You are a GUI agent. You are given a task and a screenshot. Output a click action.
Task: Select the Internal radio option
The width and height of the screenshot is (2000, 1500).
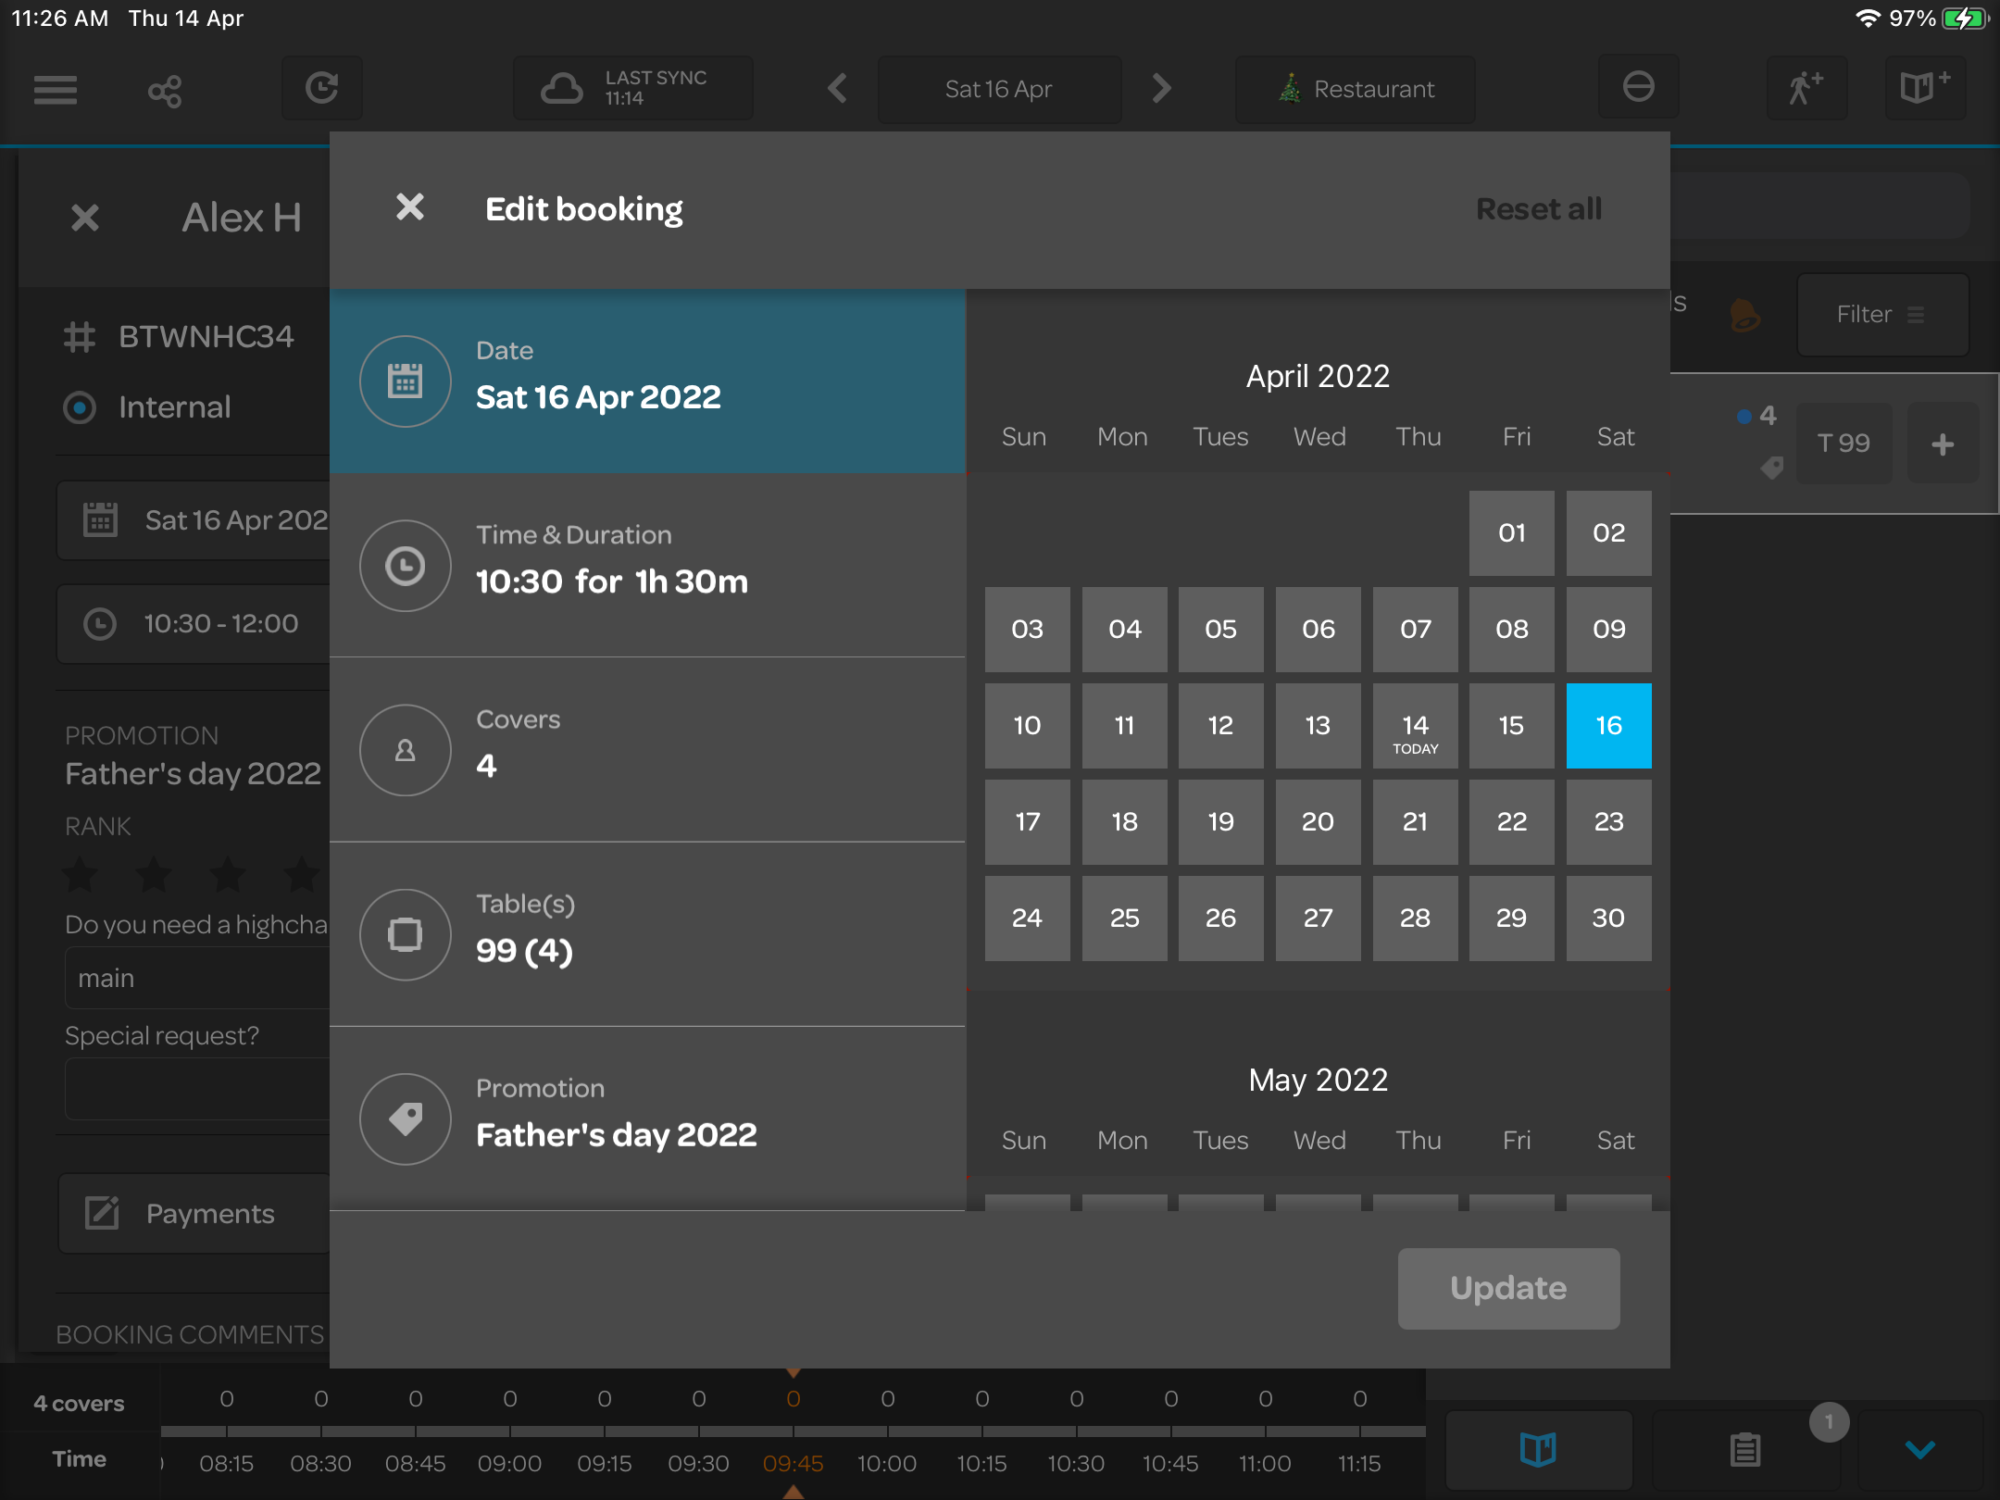click(x=80, y=407)
